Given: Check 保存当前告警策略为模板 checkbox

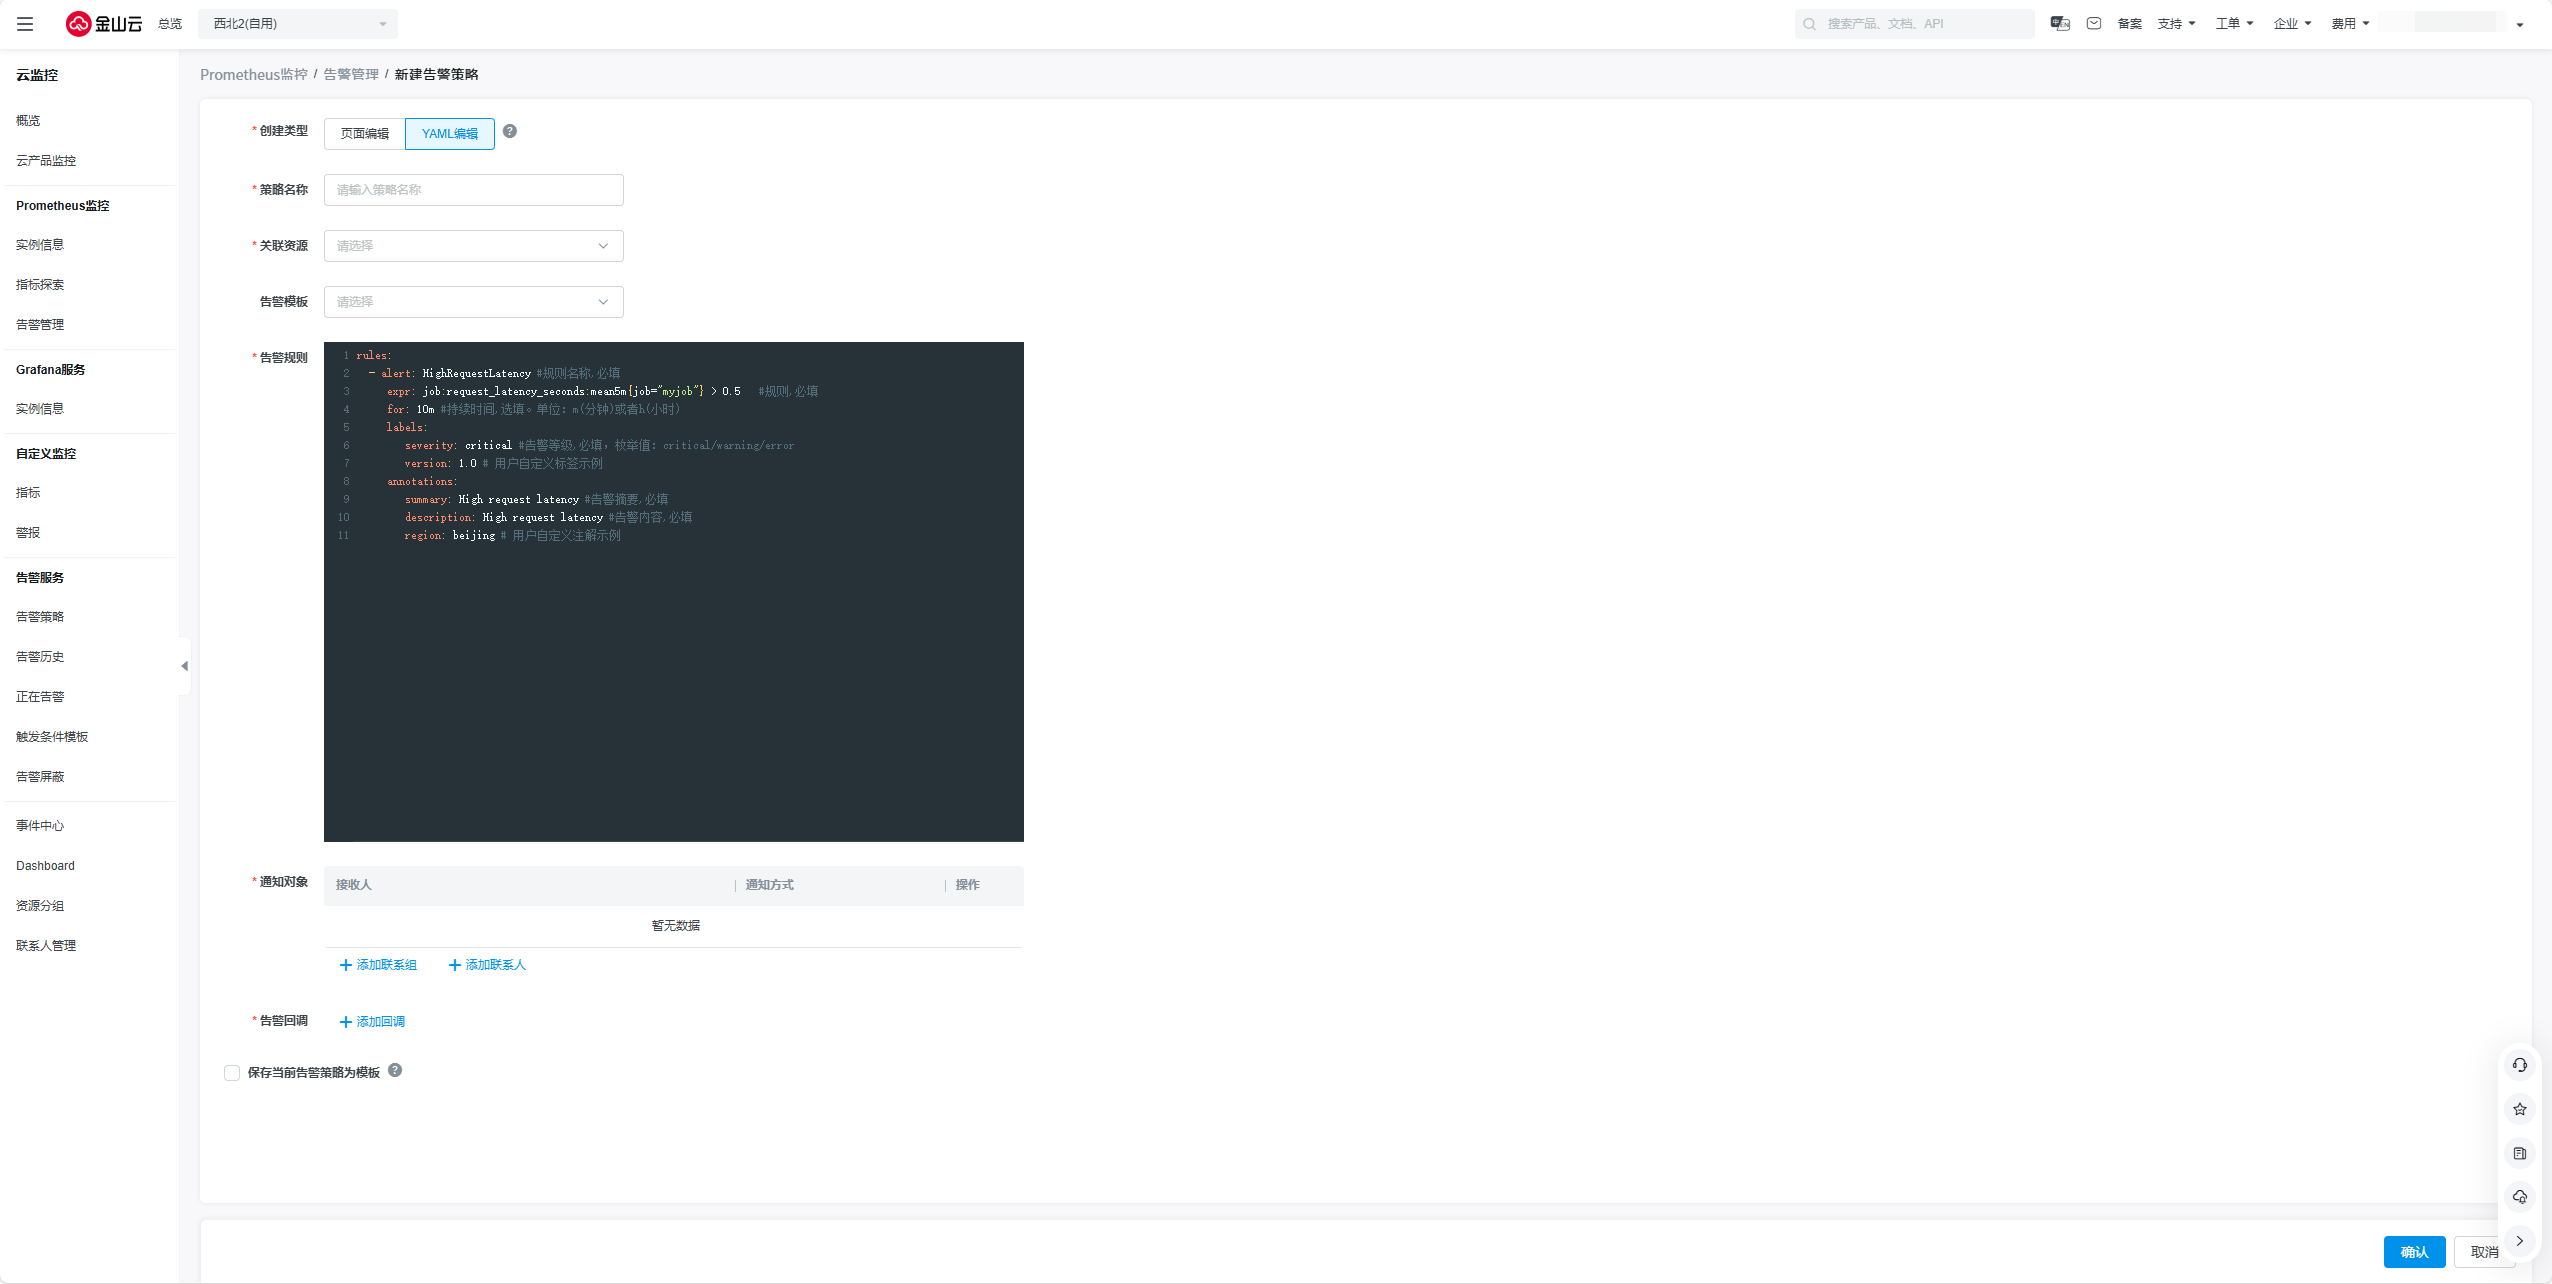Looking at the screenshot, I should click(232, 1073).
